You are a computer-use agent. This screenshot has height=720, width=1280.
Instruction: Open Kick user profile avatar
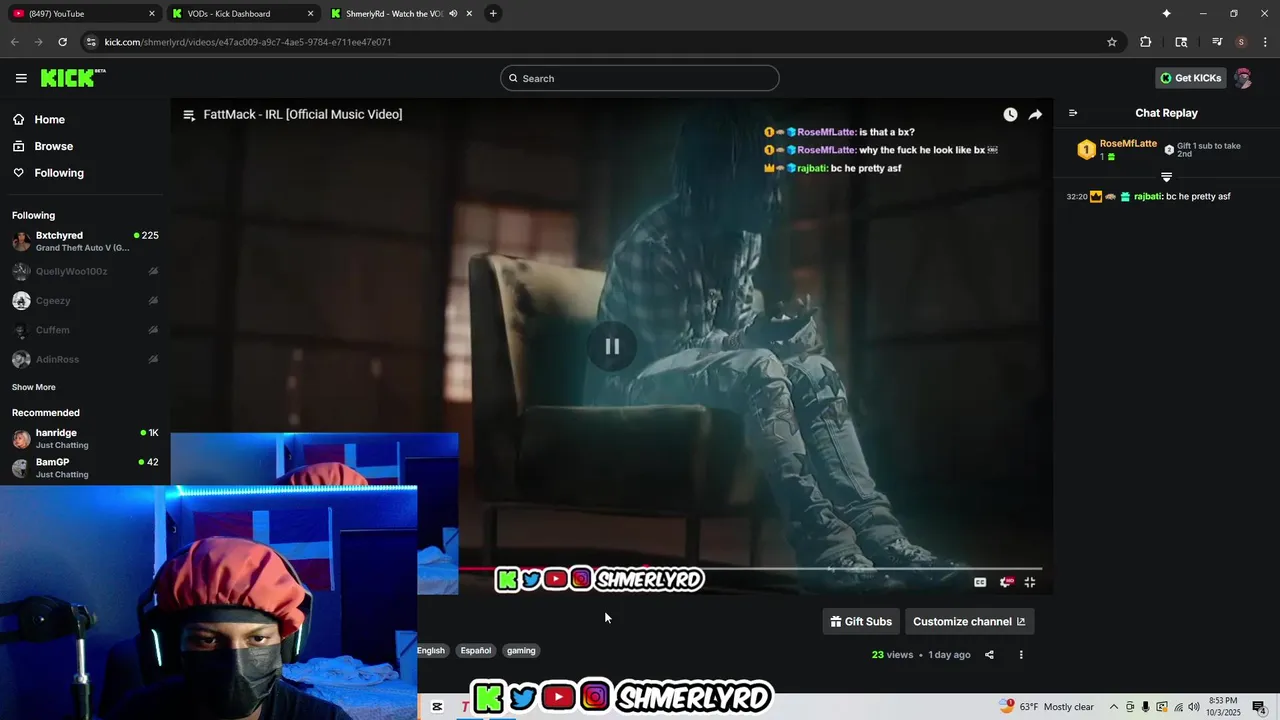coord(1243,78)
